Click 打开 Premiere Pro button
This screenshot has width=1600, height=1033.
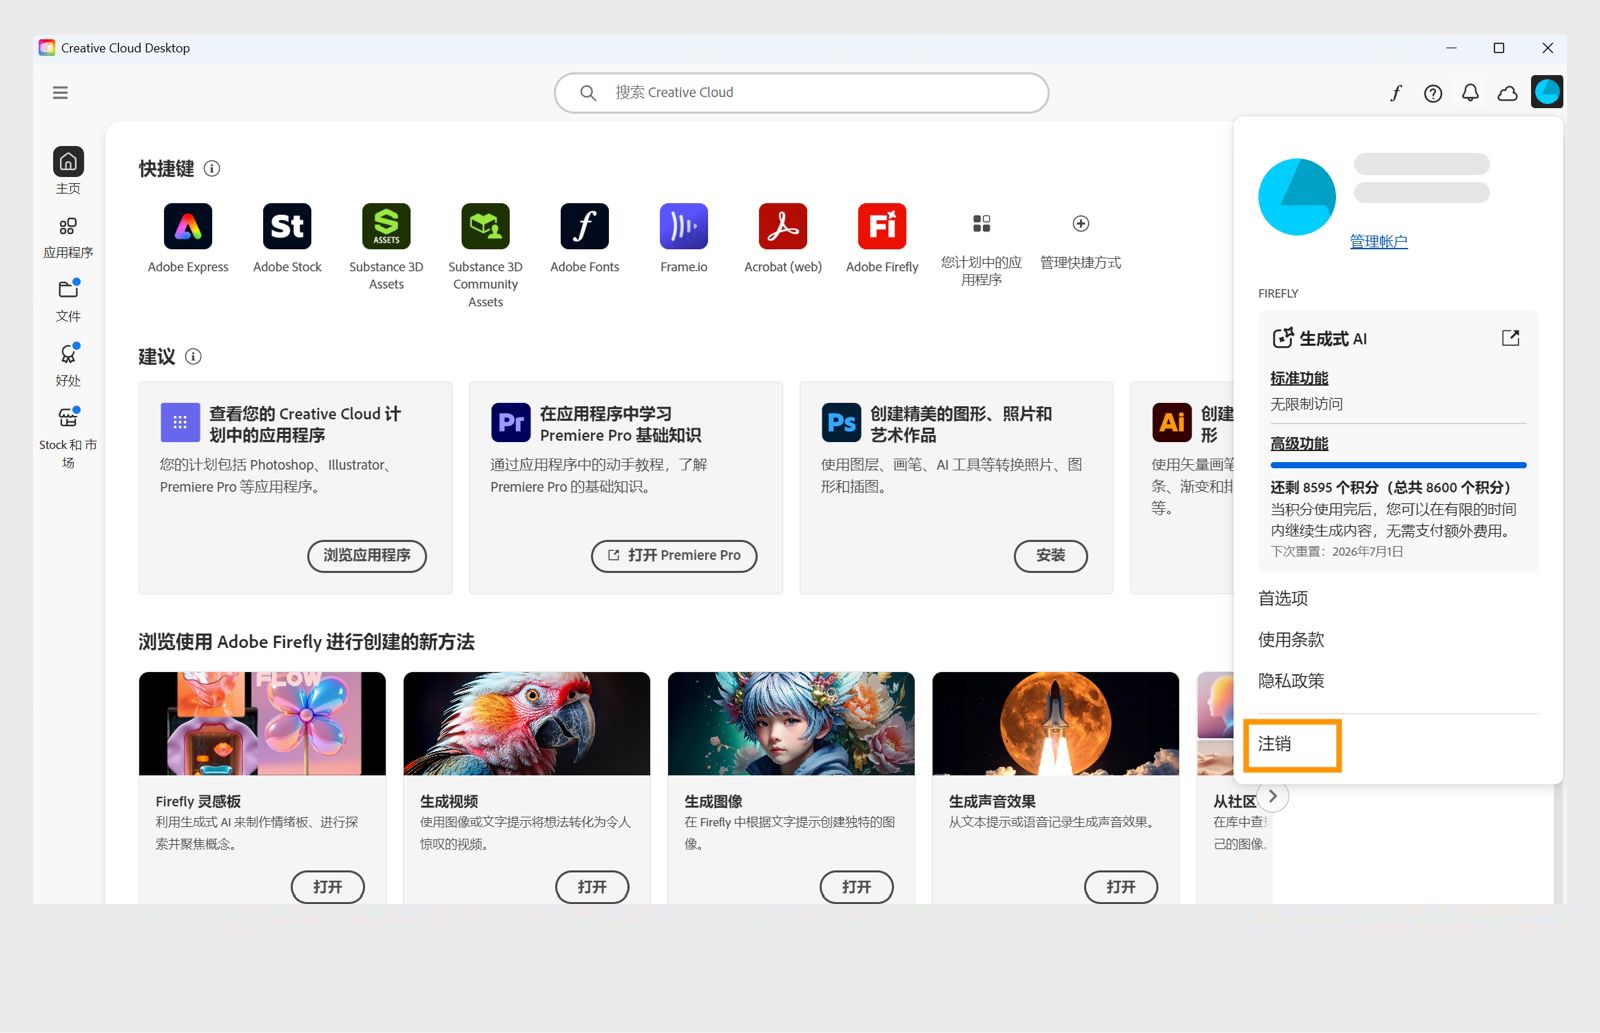point(674,555)
